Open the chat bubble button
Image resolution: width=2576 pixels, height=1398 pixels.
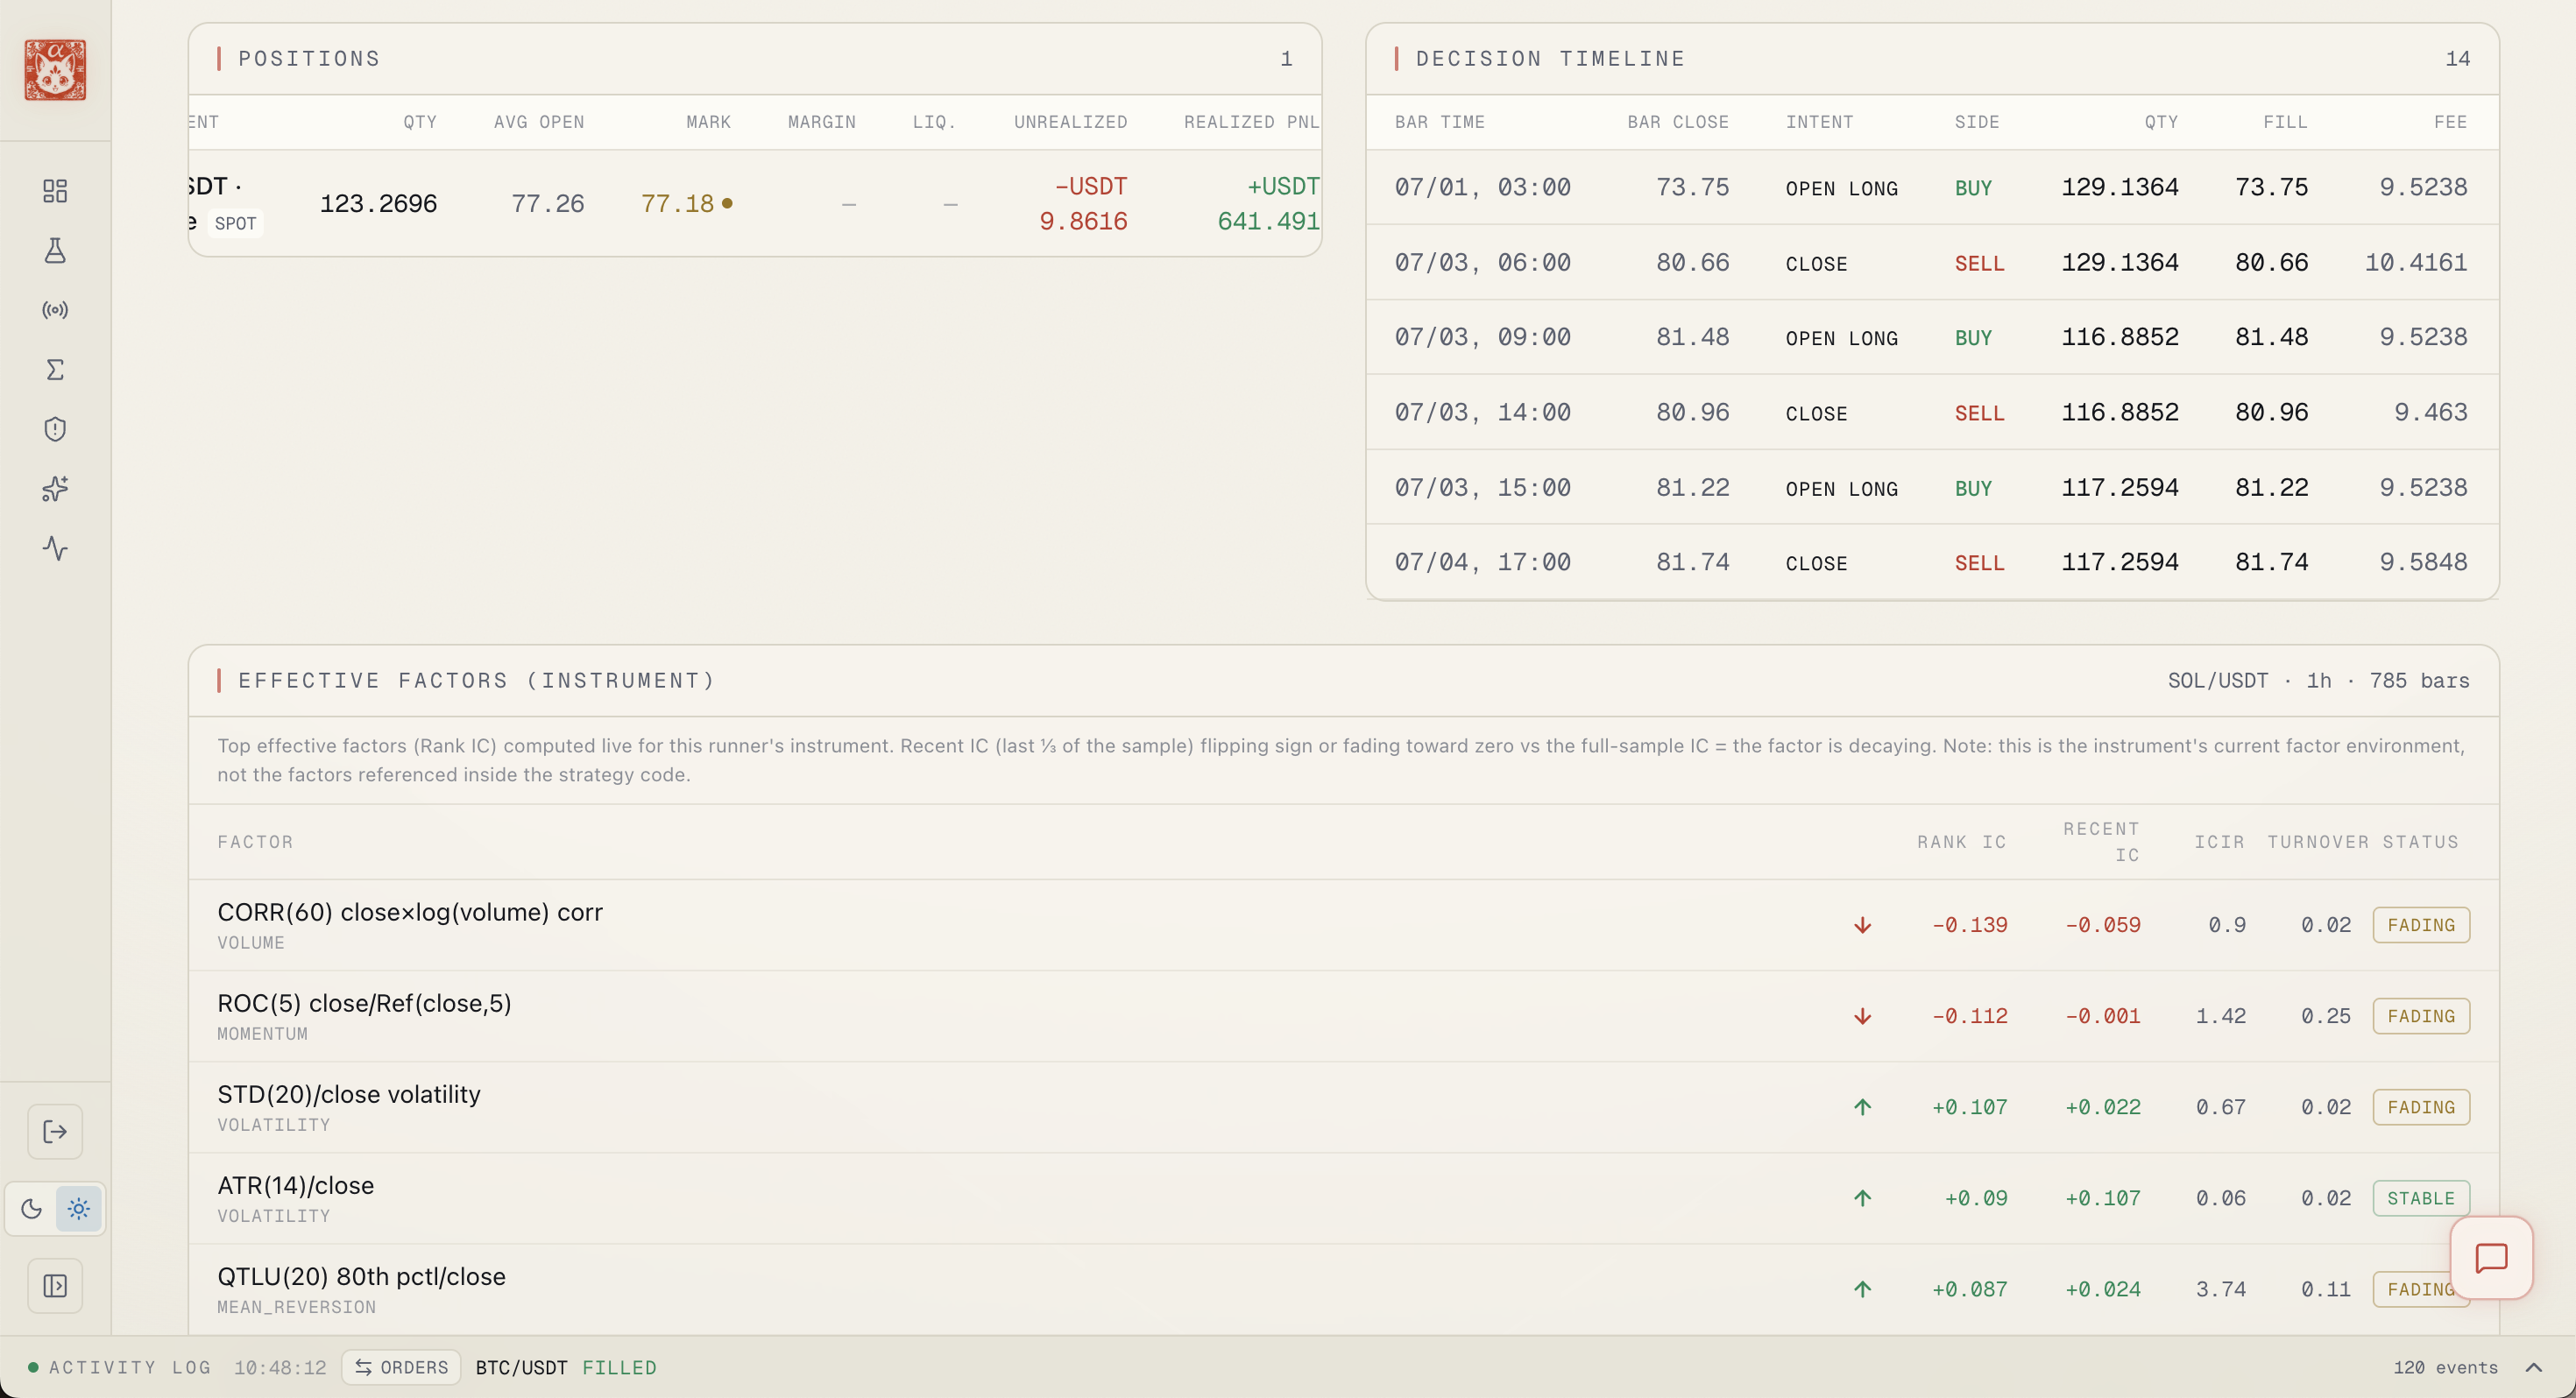pos(2491,1258)
